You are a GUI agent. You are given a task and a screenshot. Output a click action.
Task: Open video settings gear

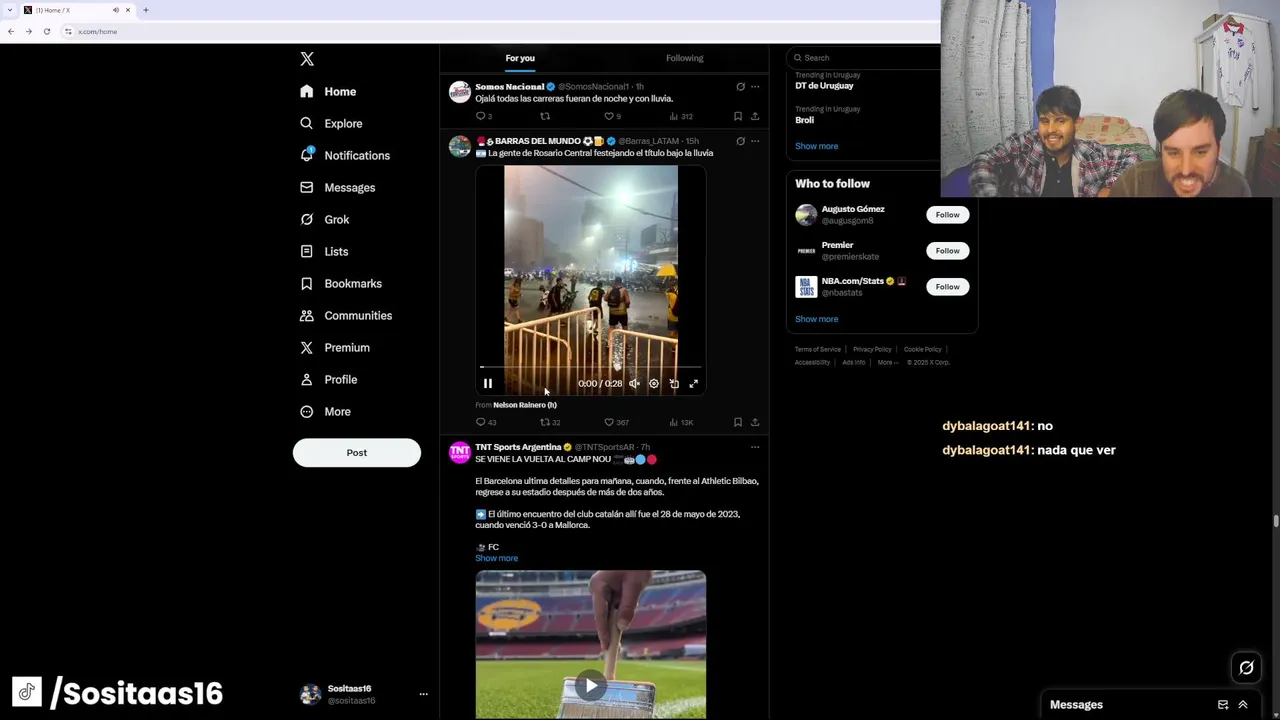click(654, 383)
